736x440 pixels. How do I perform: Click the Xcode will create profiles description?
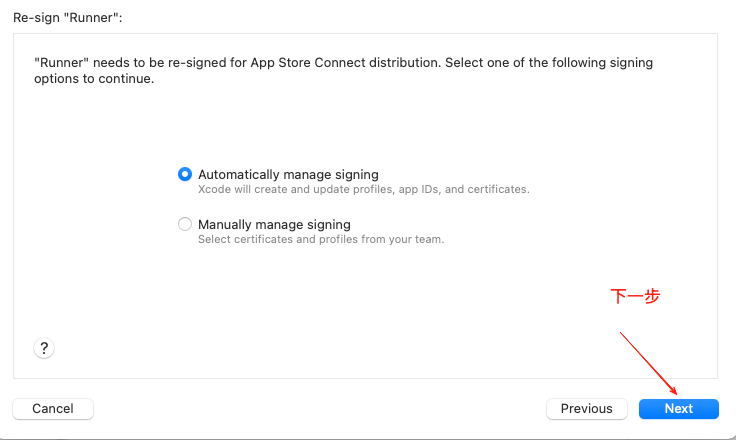pos(363,189)
